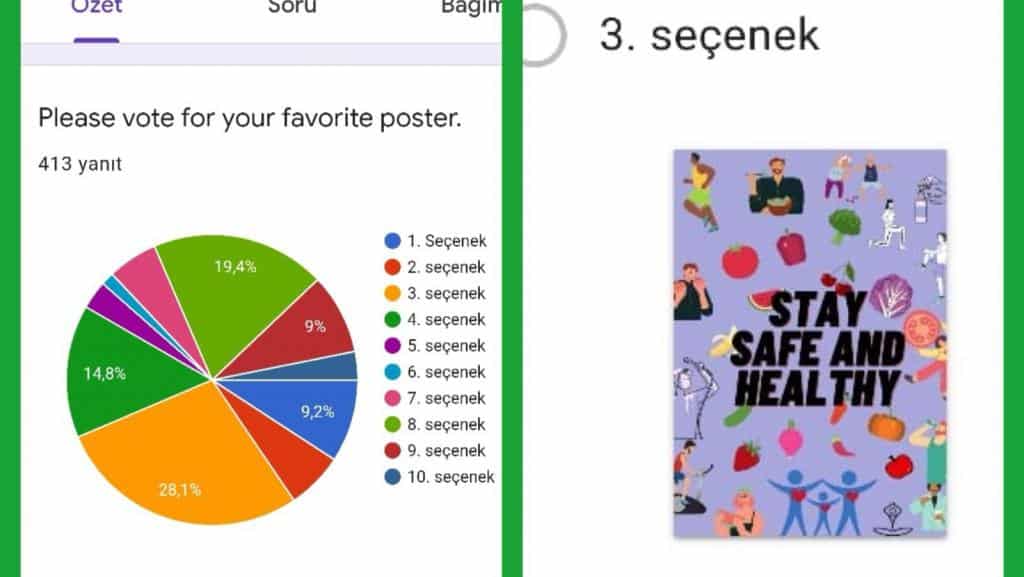Viewport: 1024px width, 577px height.
Task: Click the pink 7. seçenek legend dot
Action: (393, 398)
